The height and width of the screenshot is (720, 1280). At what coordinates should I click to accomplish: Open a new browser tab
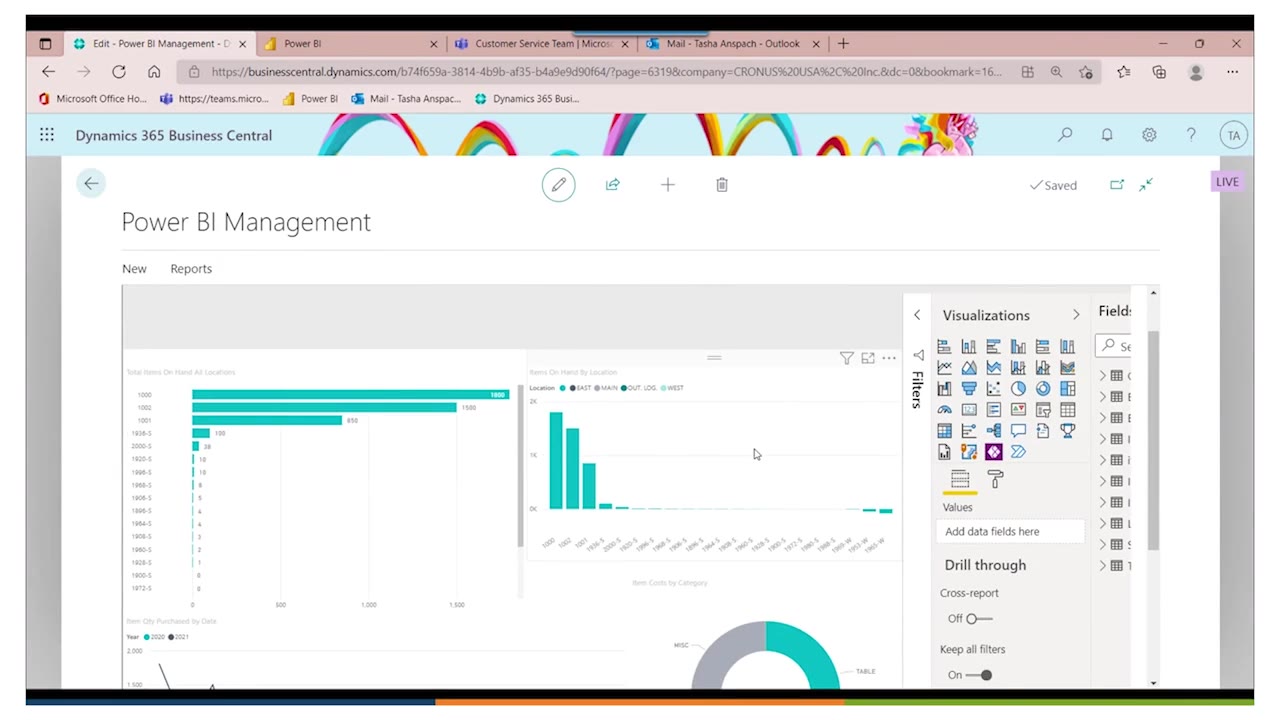[x=843, y=44]
